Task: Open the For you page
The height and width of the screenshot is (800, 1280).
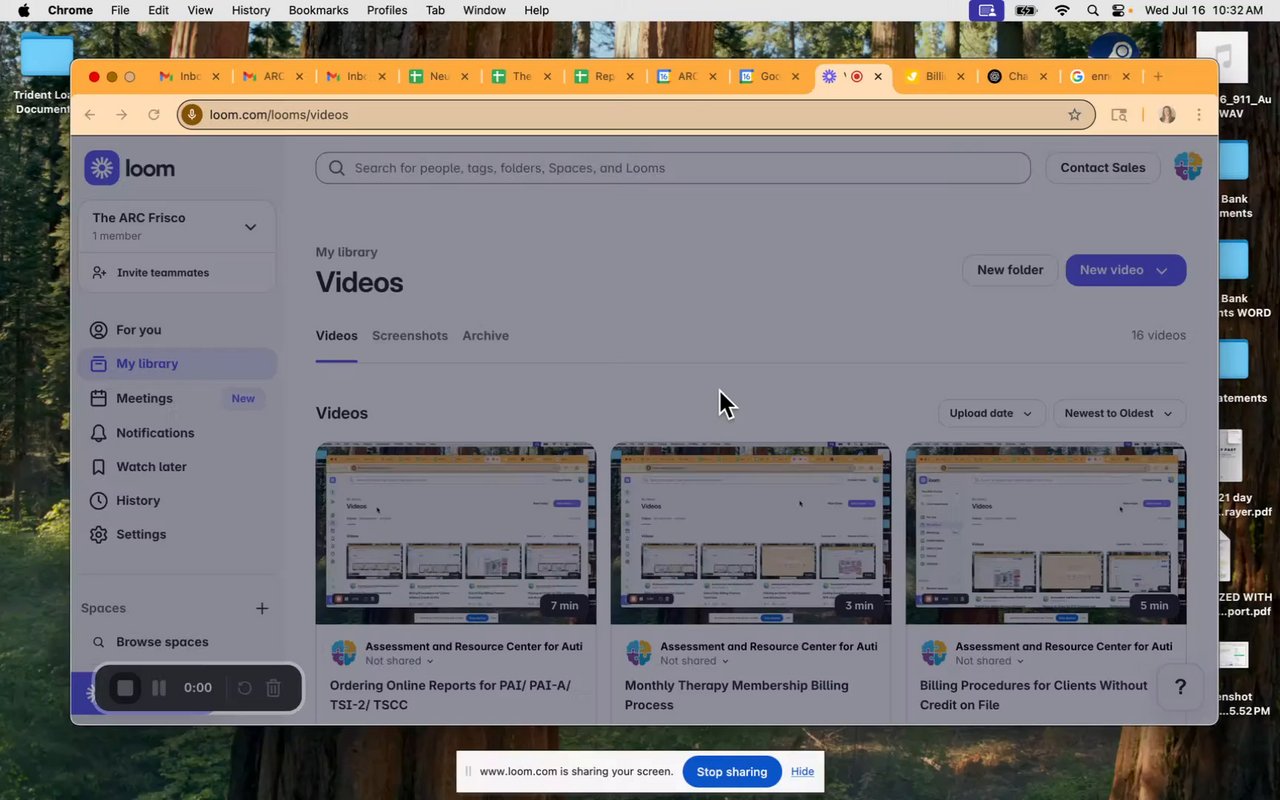Action: pyautogui.click(x=138, y=330)
